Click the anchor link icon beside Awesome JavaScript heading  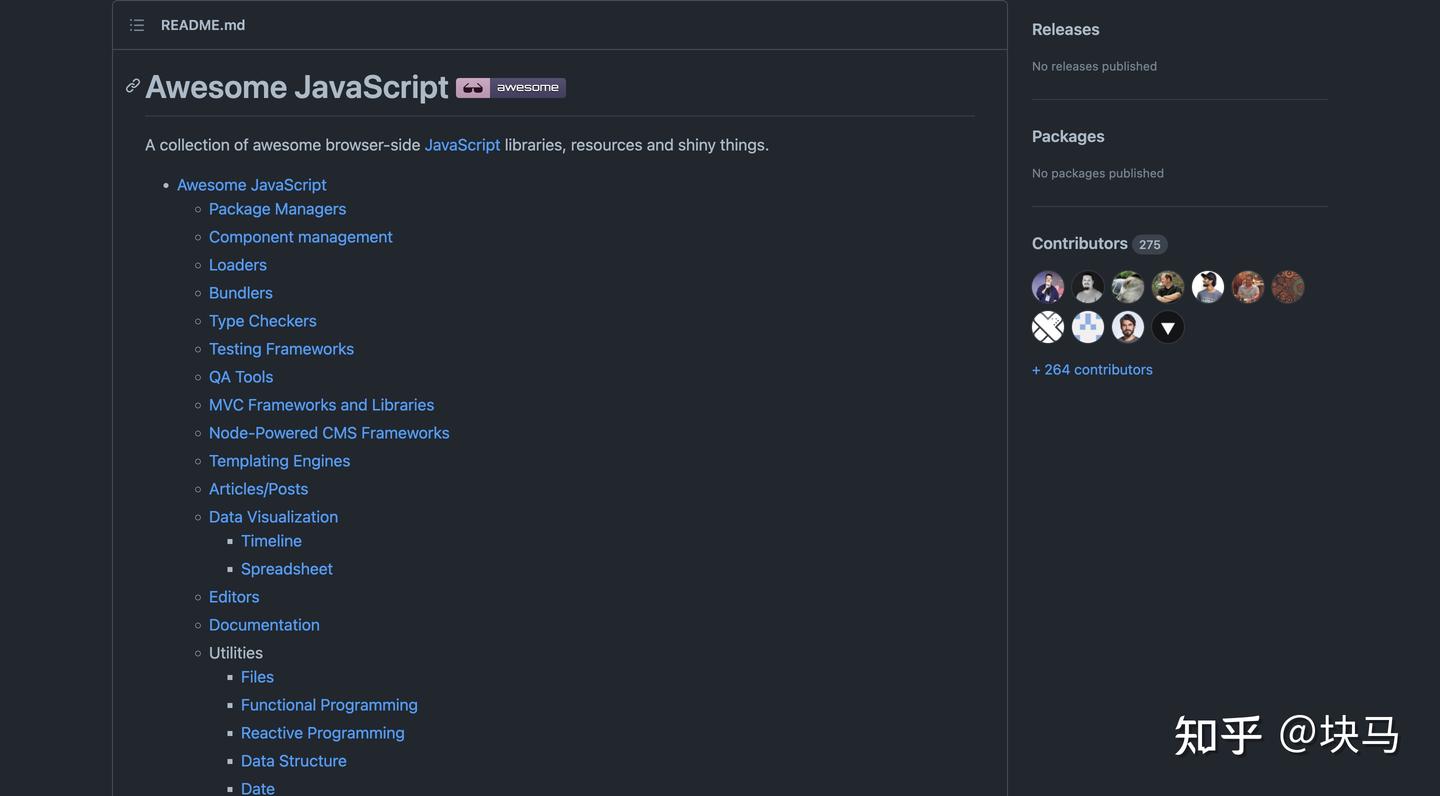pos(133,86)
